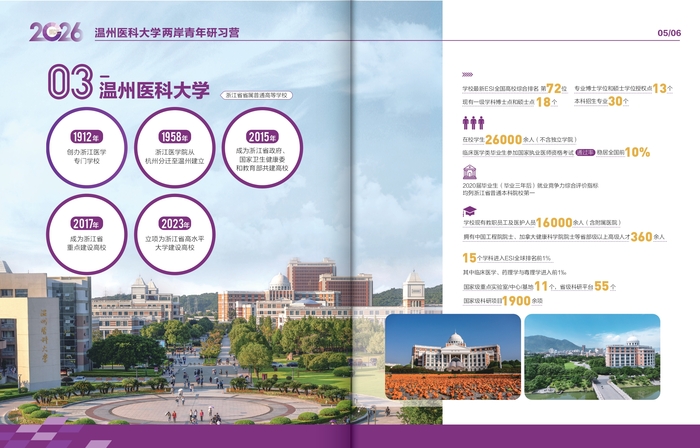Viewport: 700px width, 448px height.
Task: Click the number 11 for 国家级重点实验室
Action: [541, 286]
